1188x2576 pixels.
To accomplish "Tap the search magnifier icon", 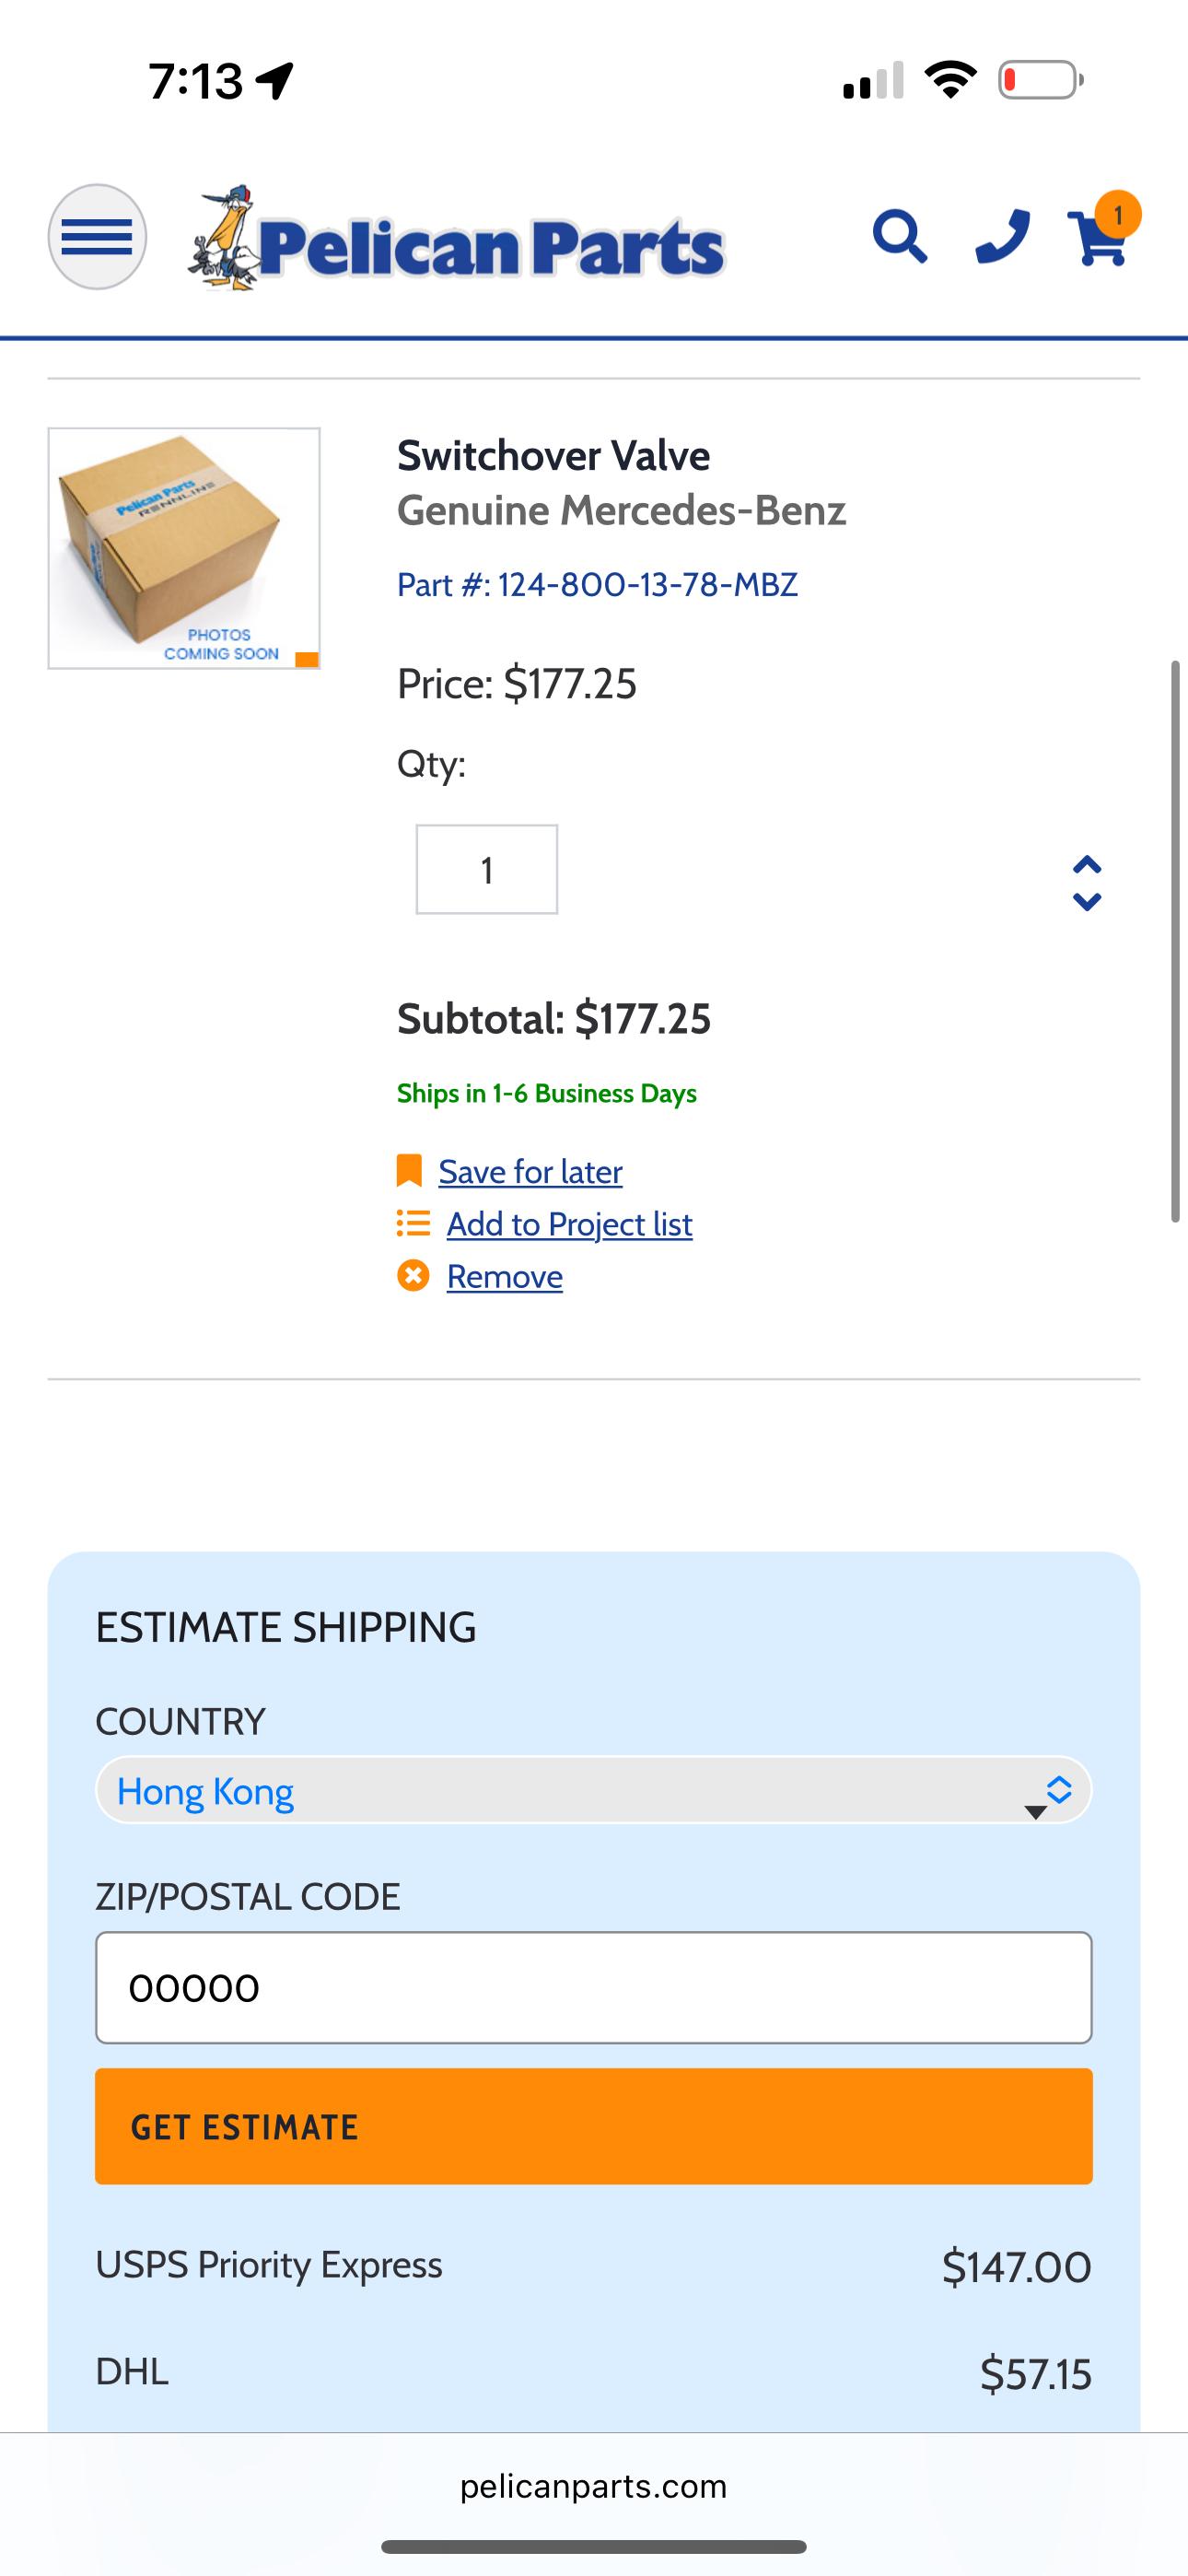I will 899,237.
